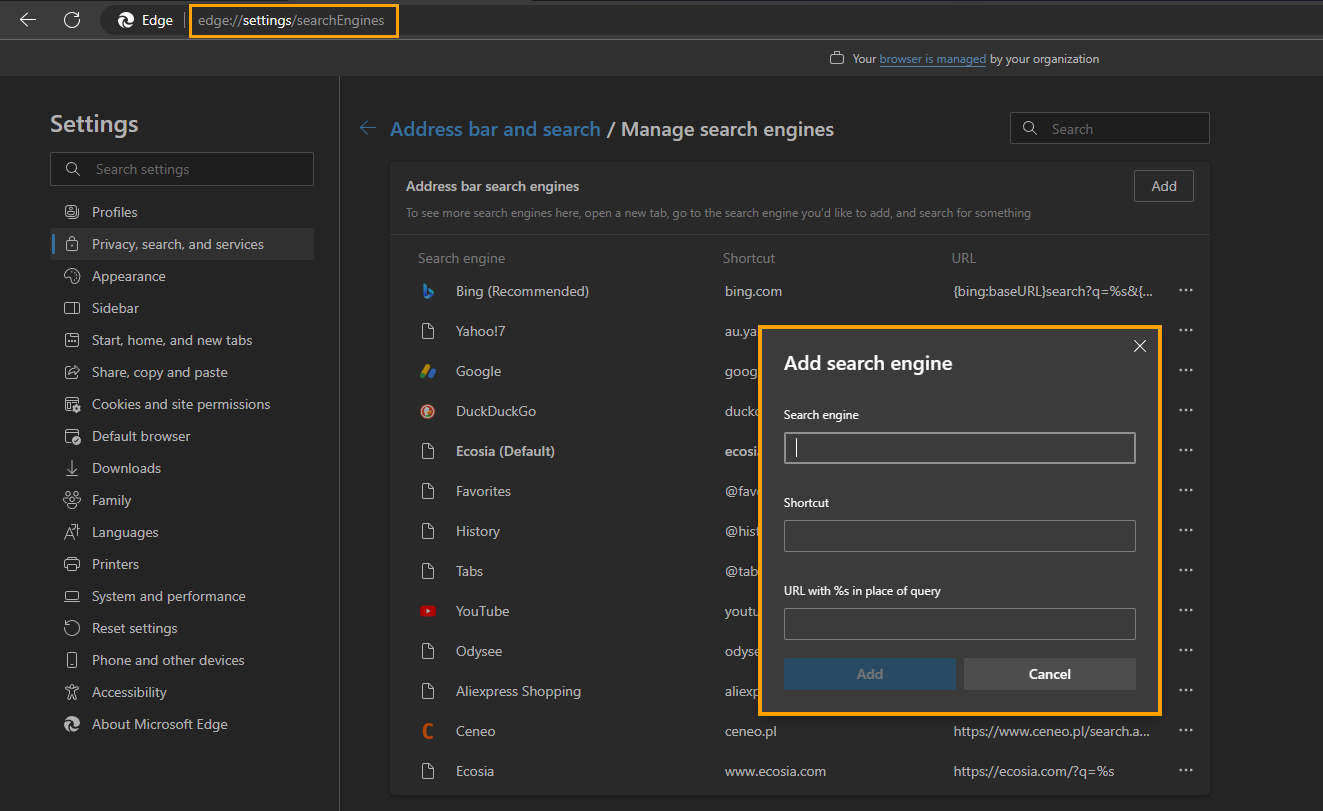Viewport: 1323px width, 811px height.
Task: Open more options for Tabs row
Action: click(1186, 571)
